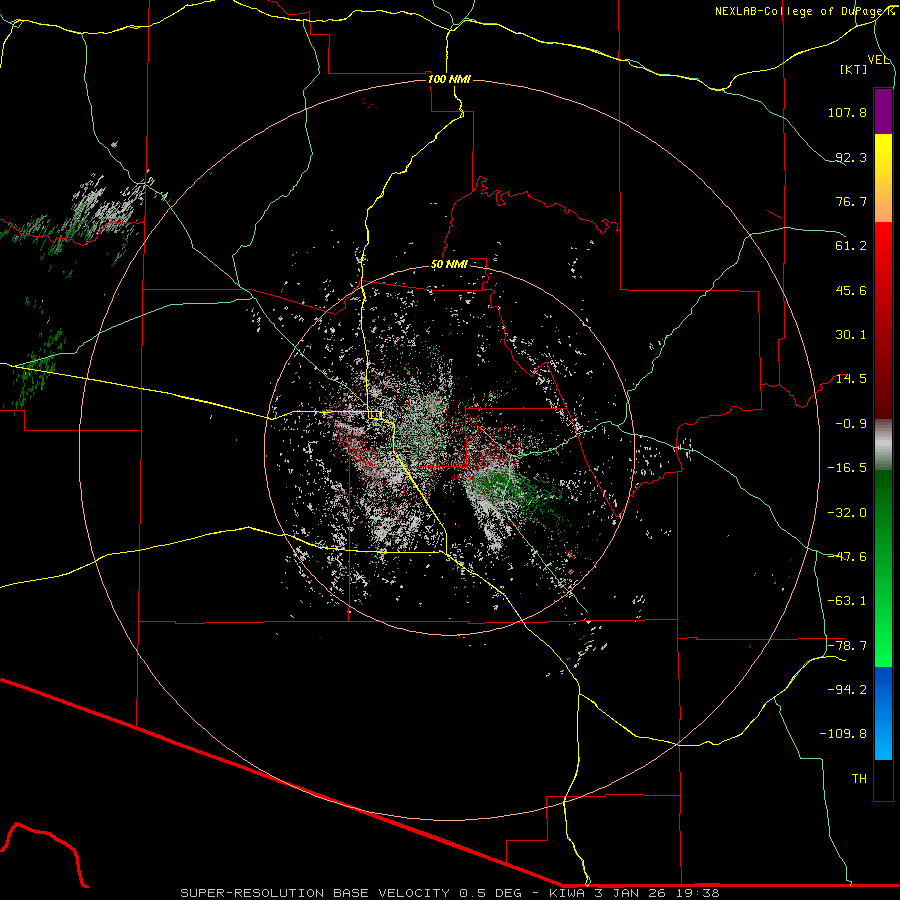Click the -109.8 legend value
Image resolution: width=900 pixels, height=900 pixels.
tap(843, 734)
